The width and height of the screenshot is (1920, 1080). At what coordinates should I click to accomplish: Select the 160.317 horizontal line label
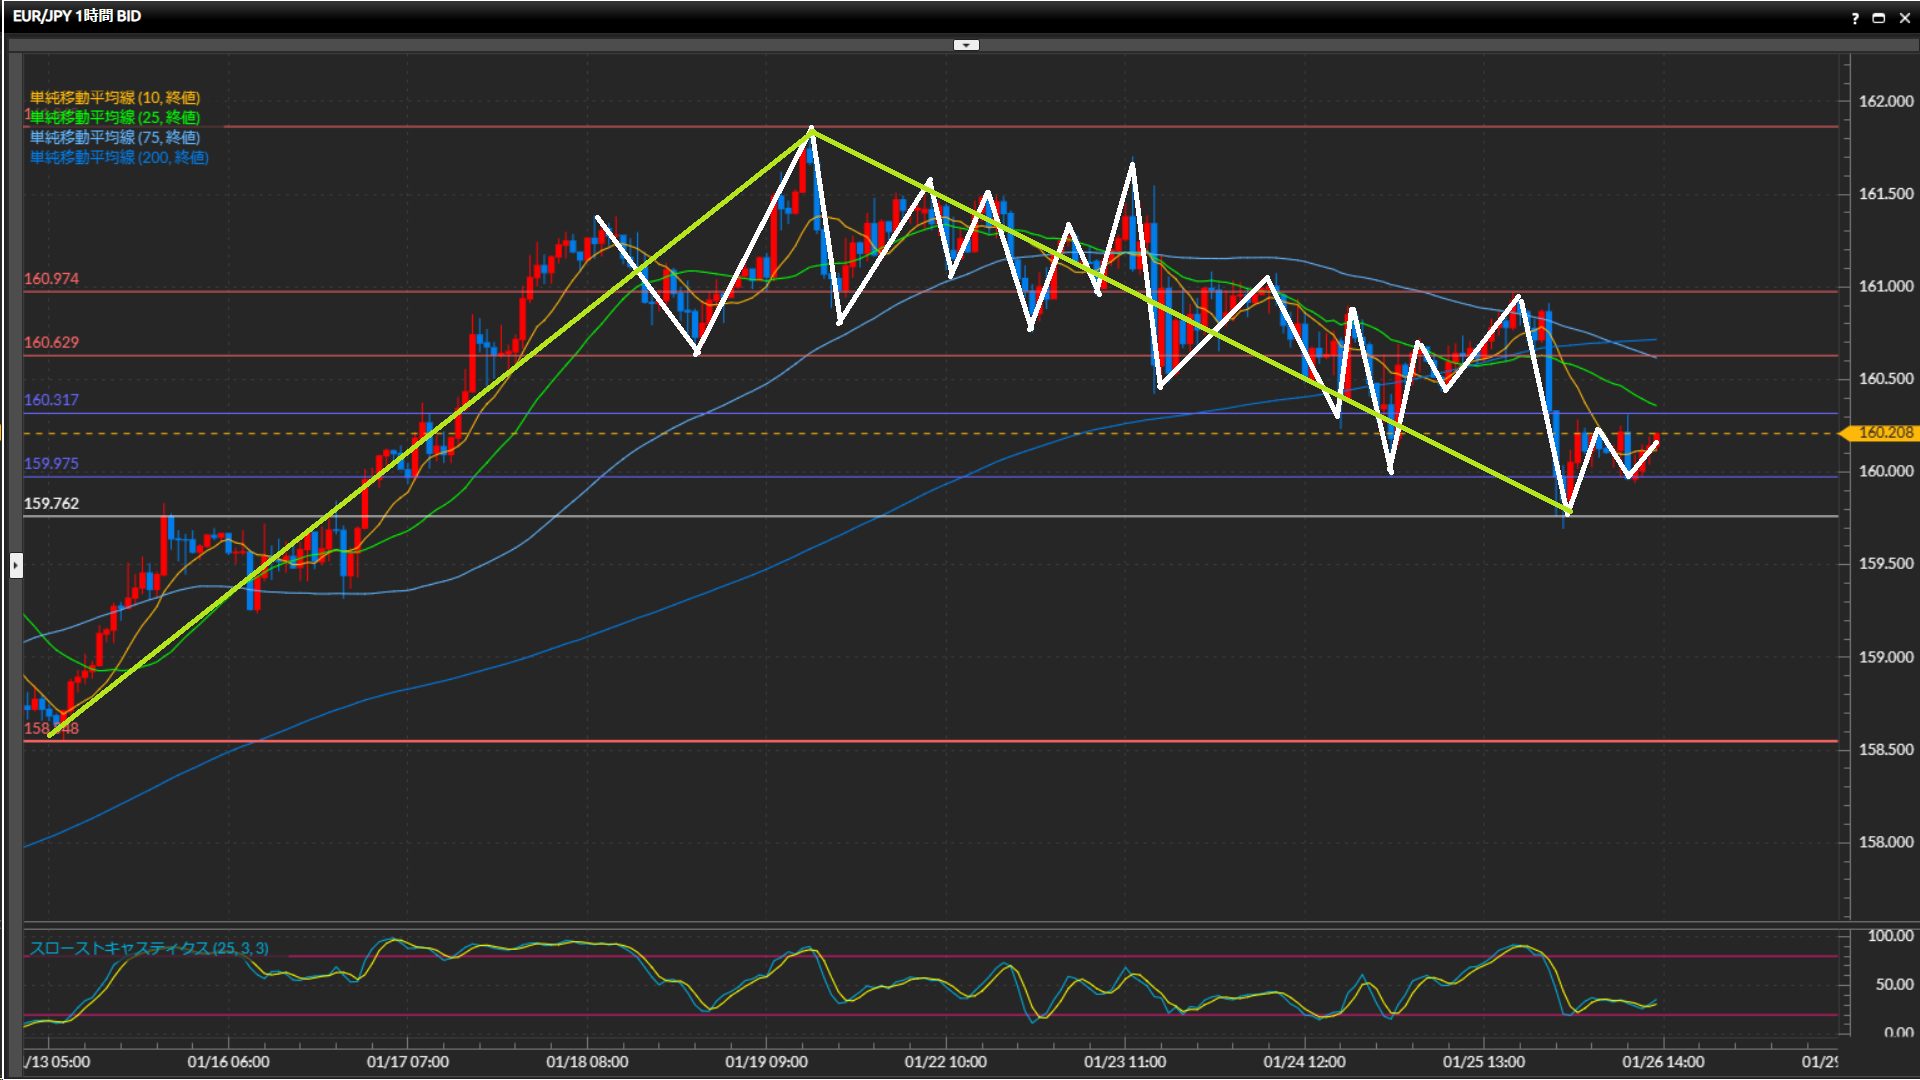pos(51,400)
